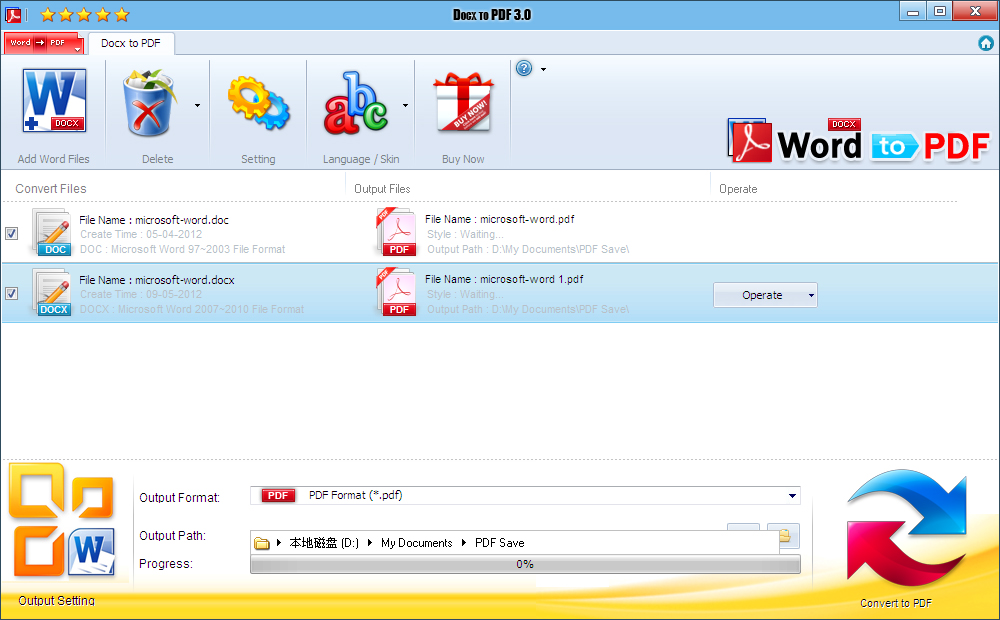Click the Output Format label
The width and height of the screenshot is (1000, 620).
179,498
